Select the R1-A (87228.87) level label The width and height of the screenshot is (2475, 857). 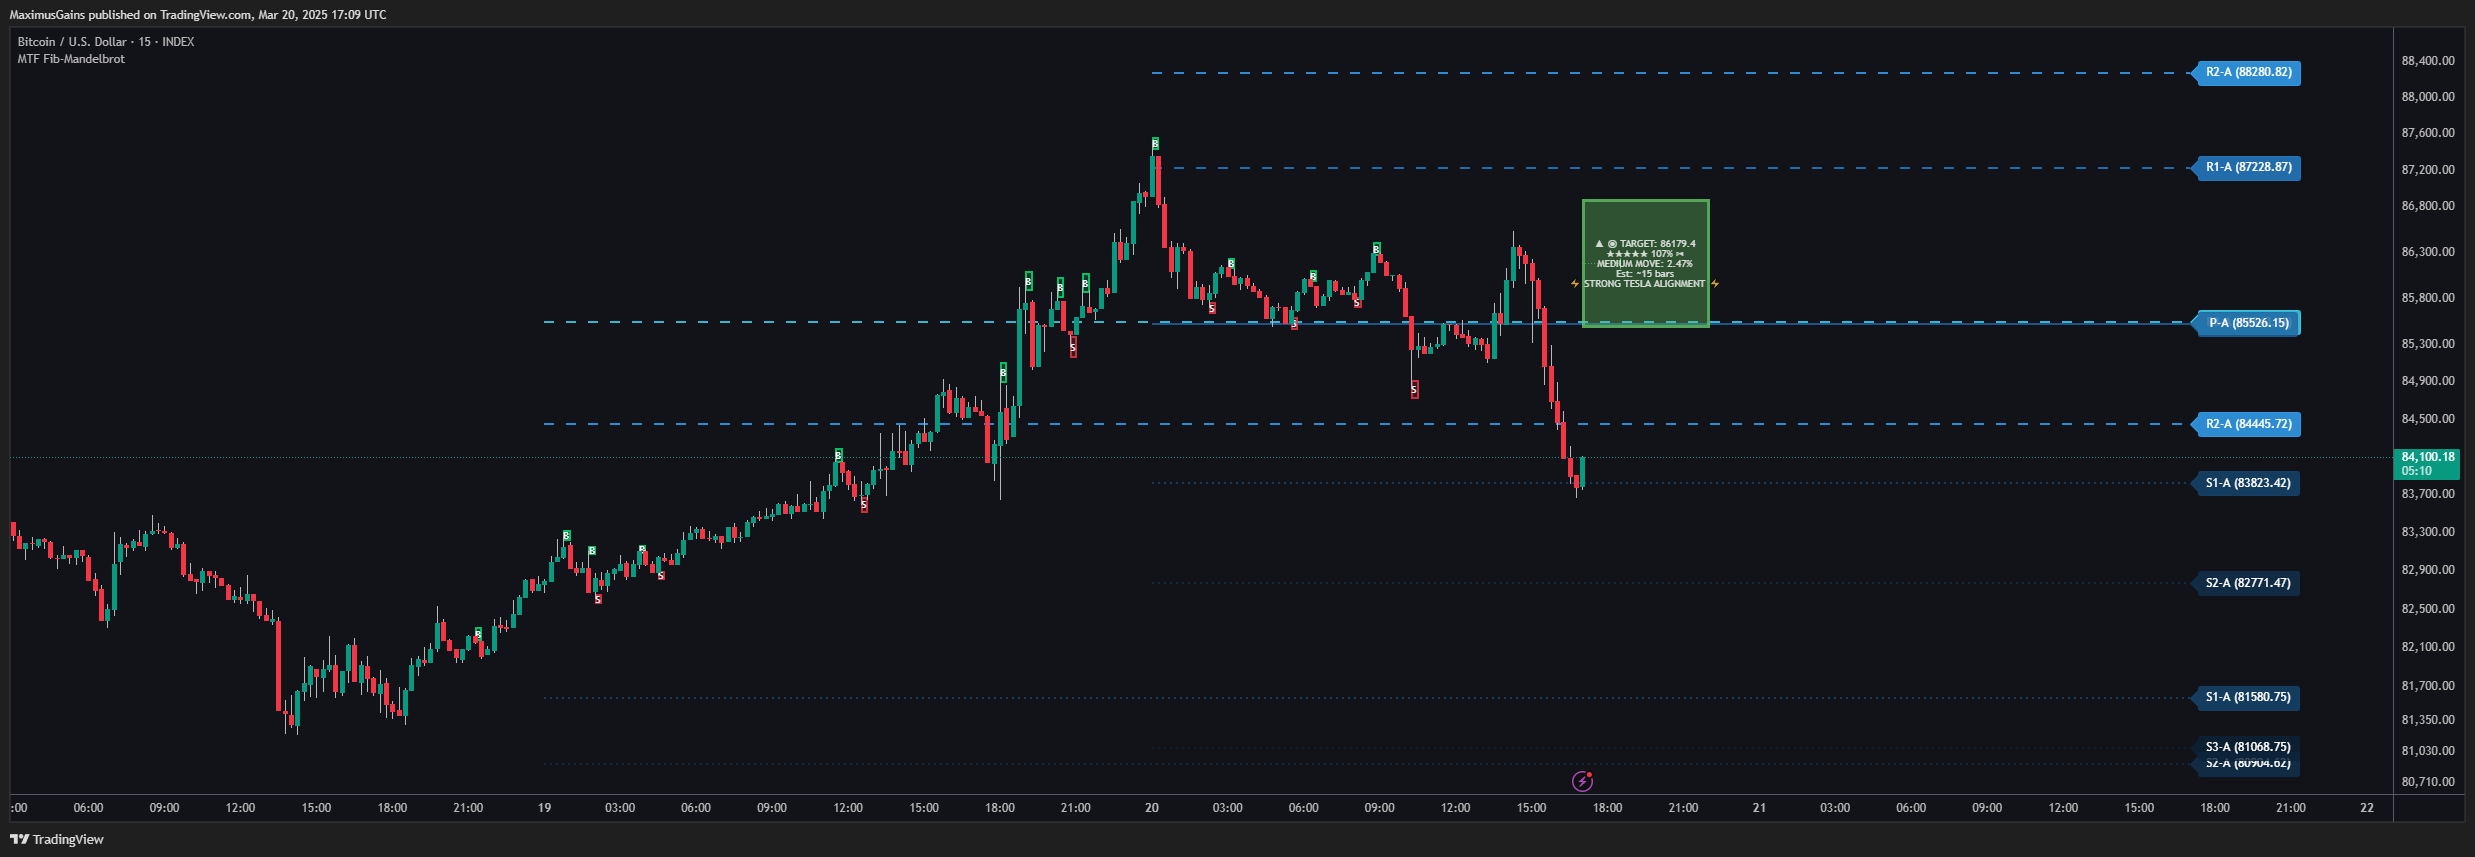[2248, 168]
